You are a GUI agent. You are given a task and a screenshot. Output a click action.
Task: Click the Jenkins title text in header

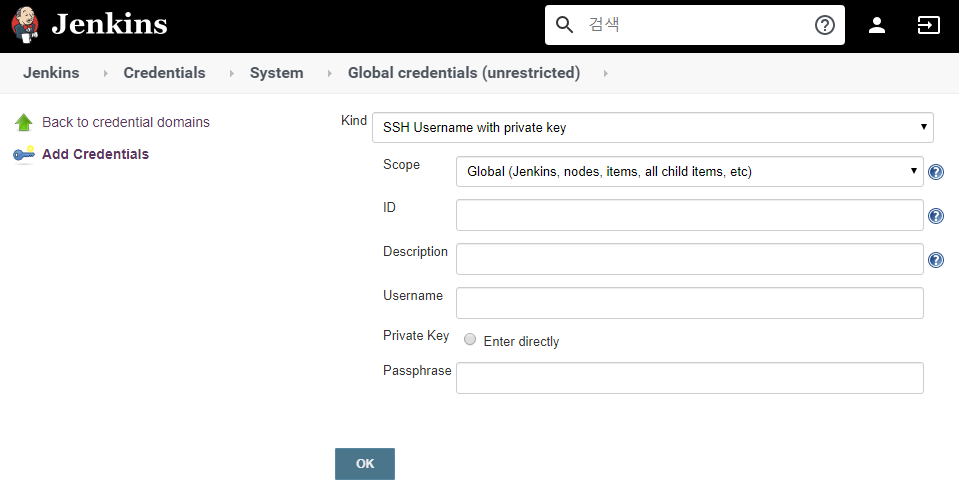(x=109, y=24)
